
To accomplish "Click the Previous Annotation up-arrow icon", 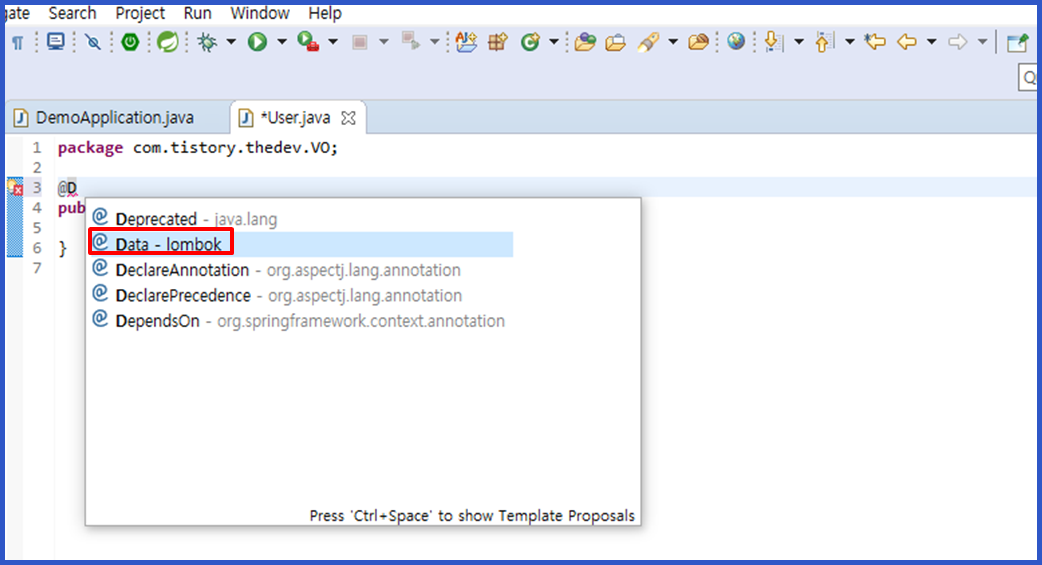I will click(823, 42).
